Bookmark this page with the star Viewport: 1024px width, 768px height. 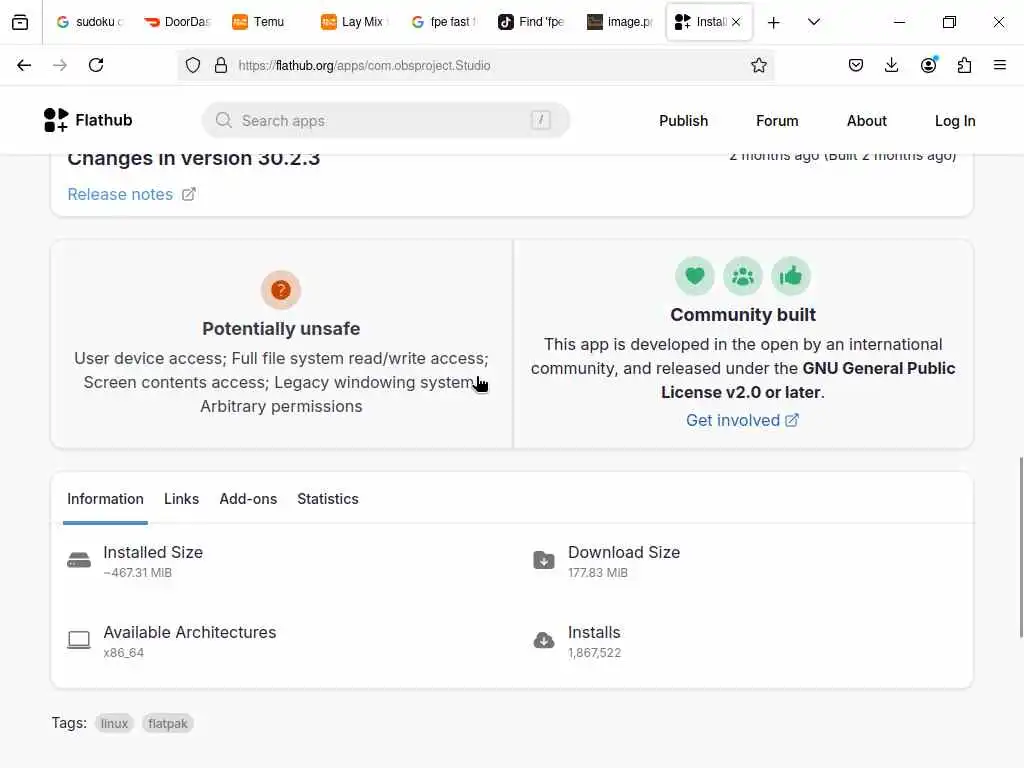[x=758, y=65]
